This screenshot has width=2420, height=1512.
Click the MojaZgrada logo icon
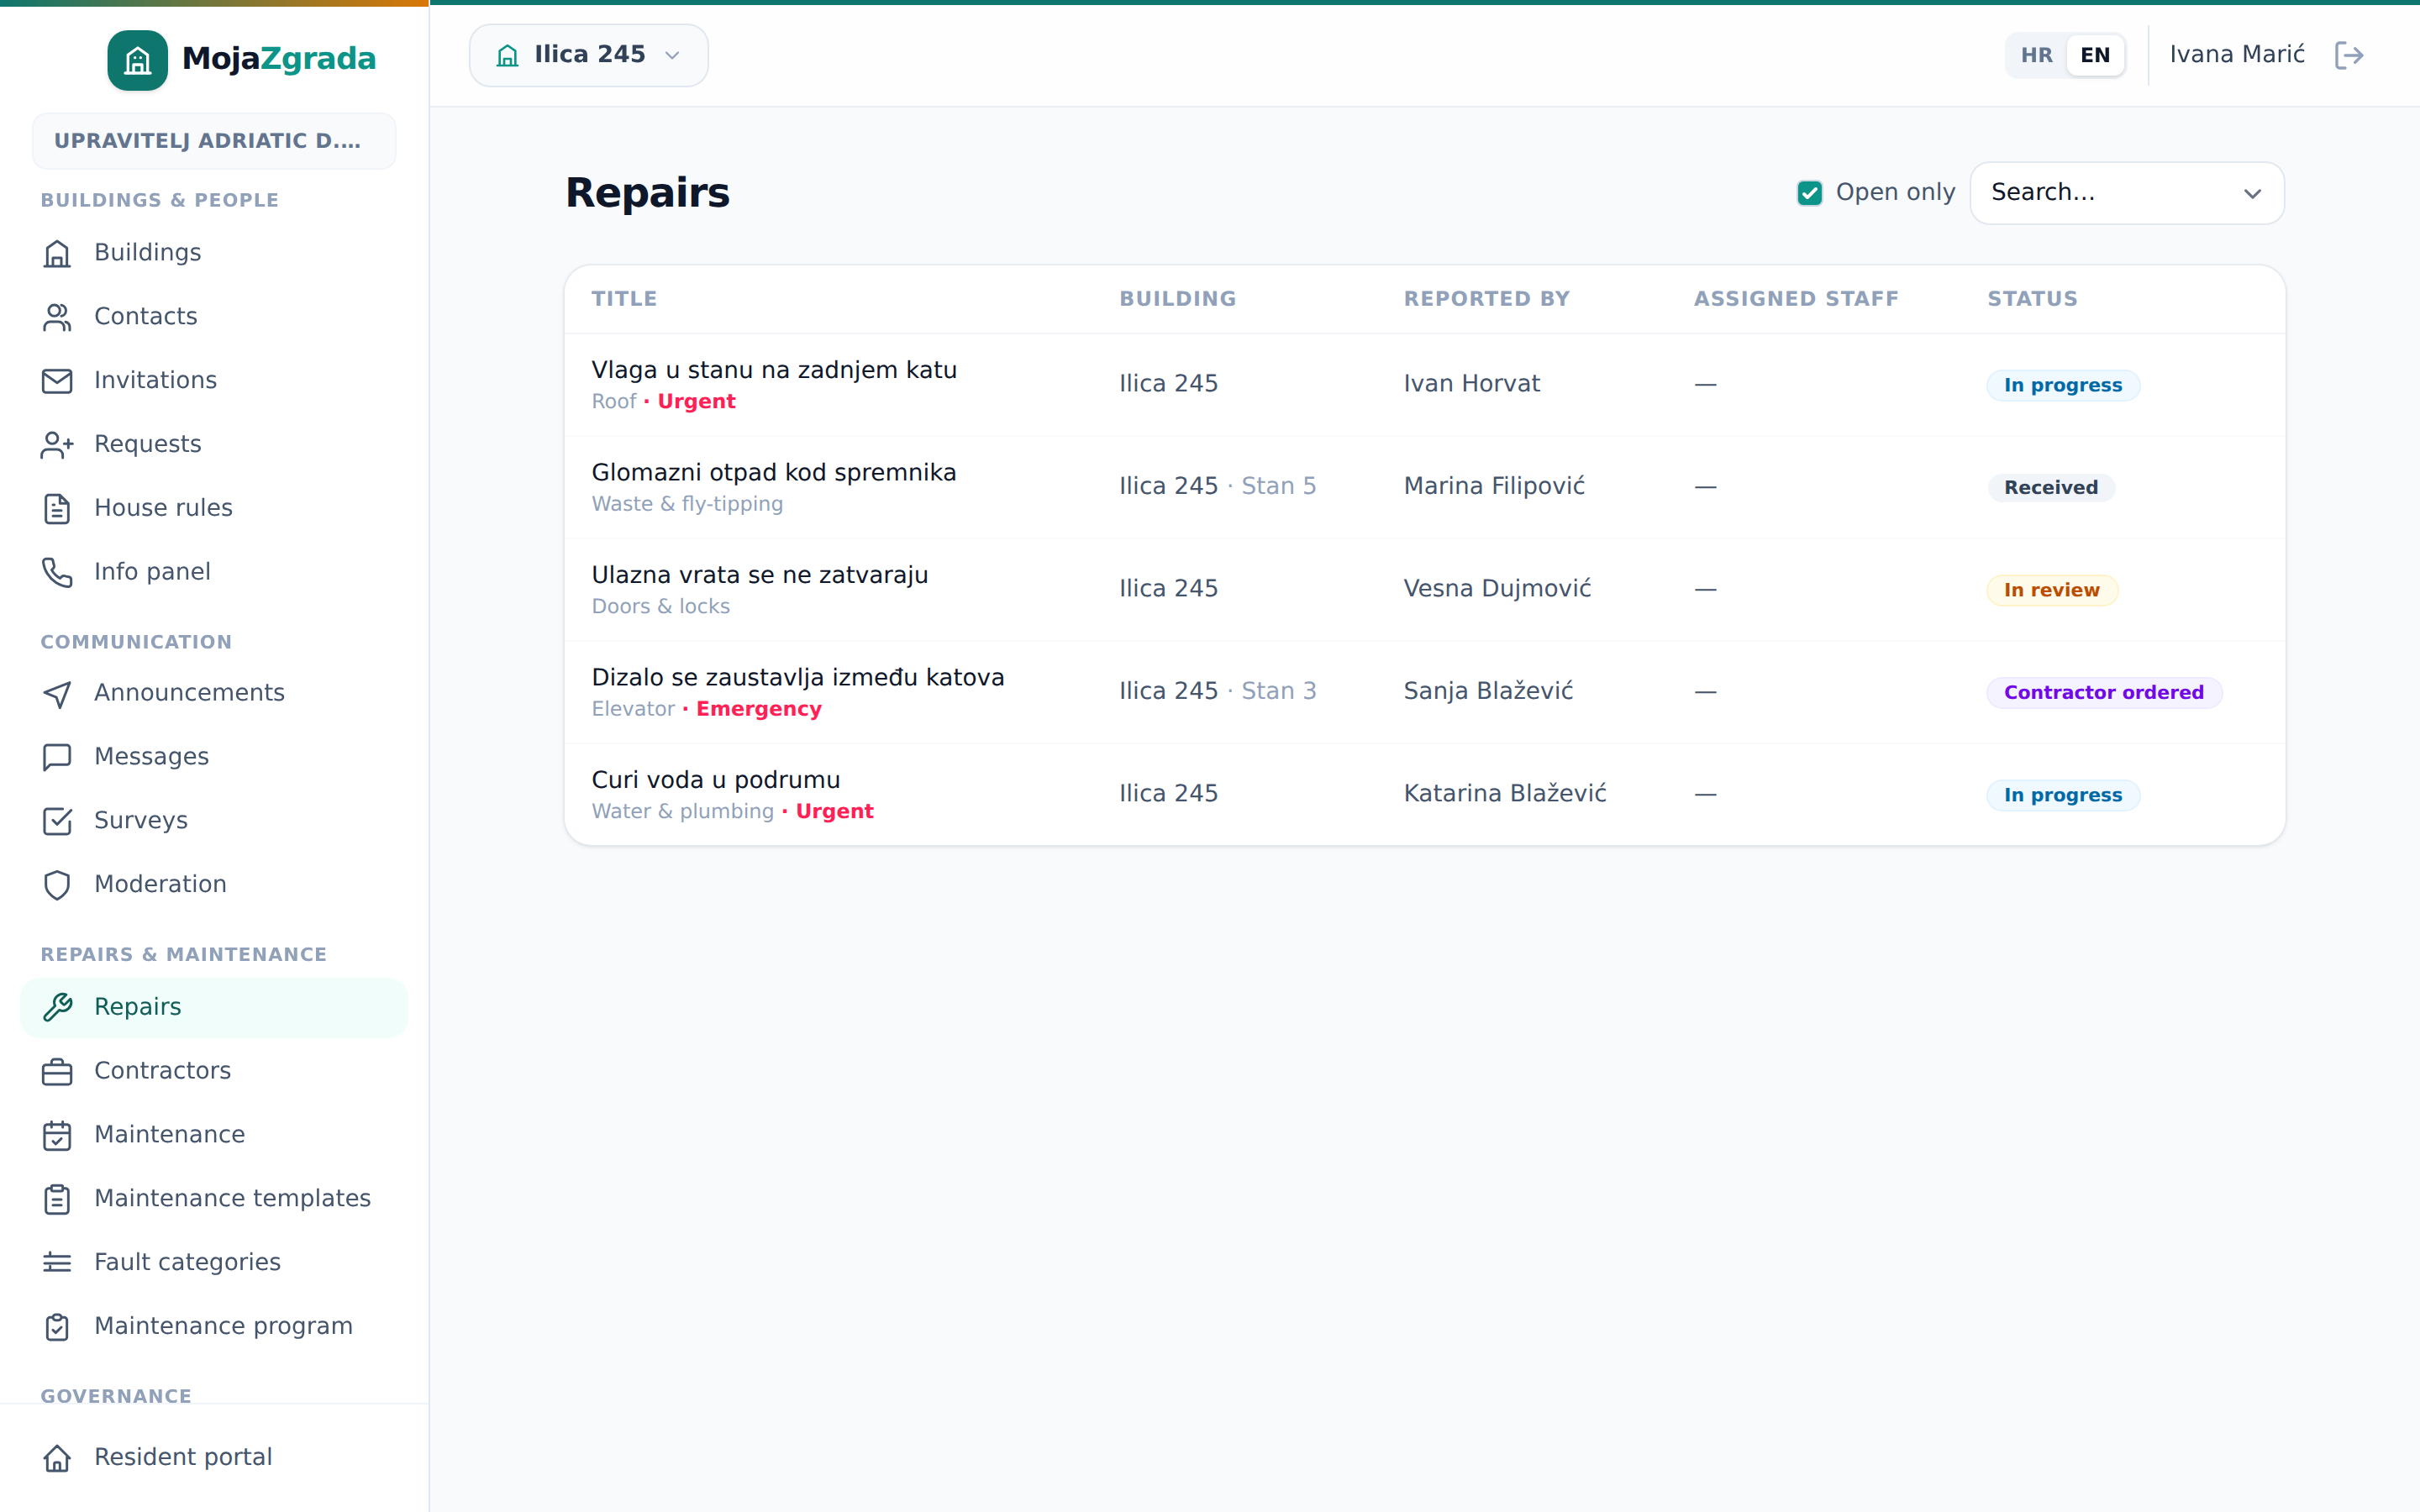point(137,60)
